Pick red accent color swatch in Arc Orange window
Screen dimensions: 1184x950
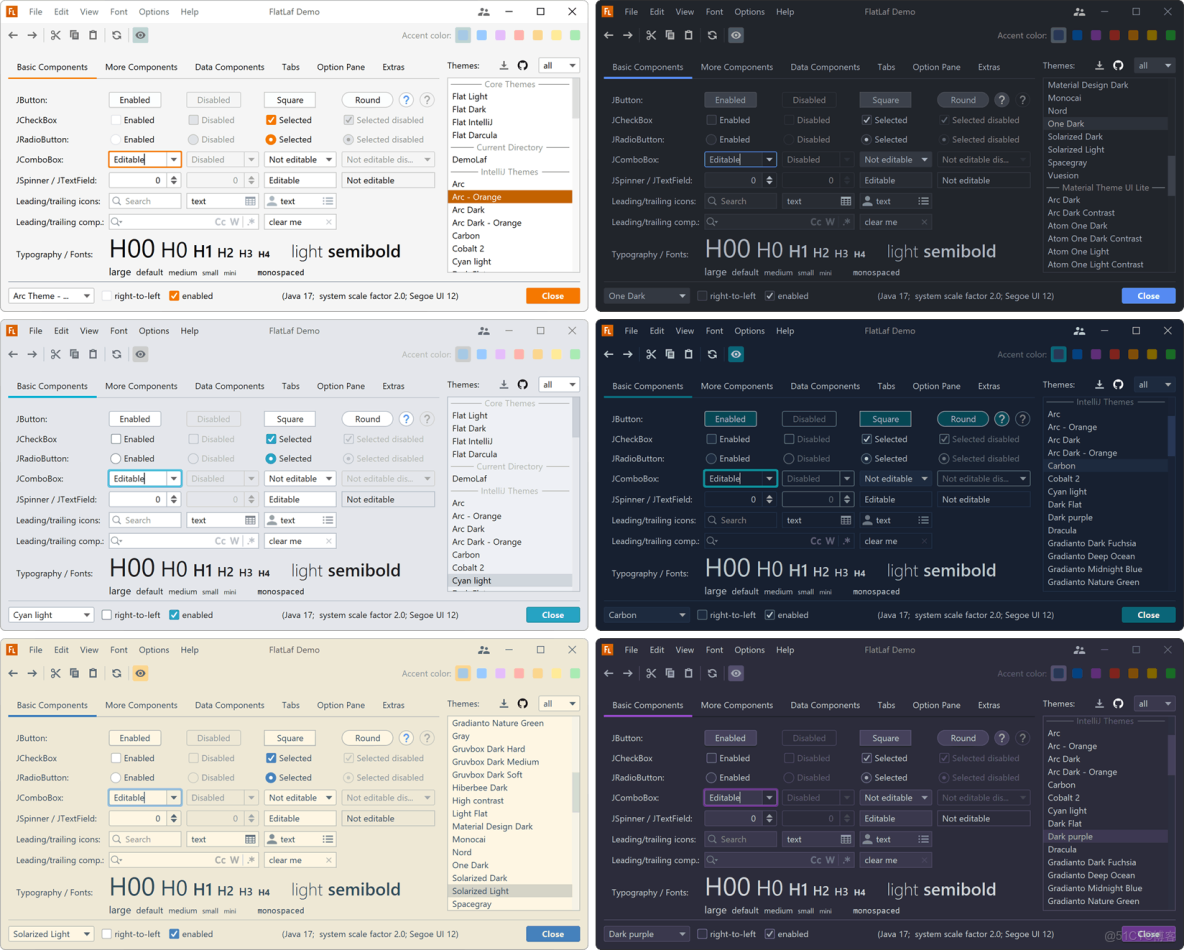pos(519,35)
